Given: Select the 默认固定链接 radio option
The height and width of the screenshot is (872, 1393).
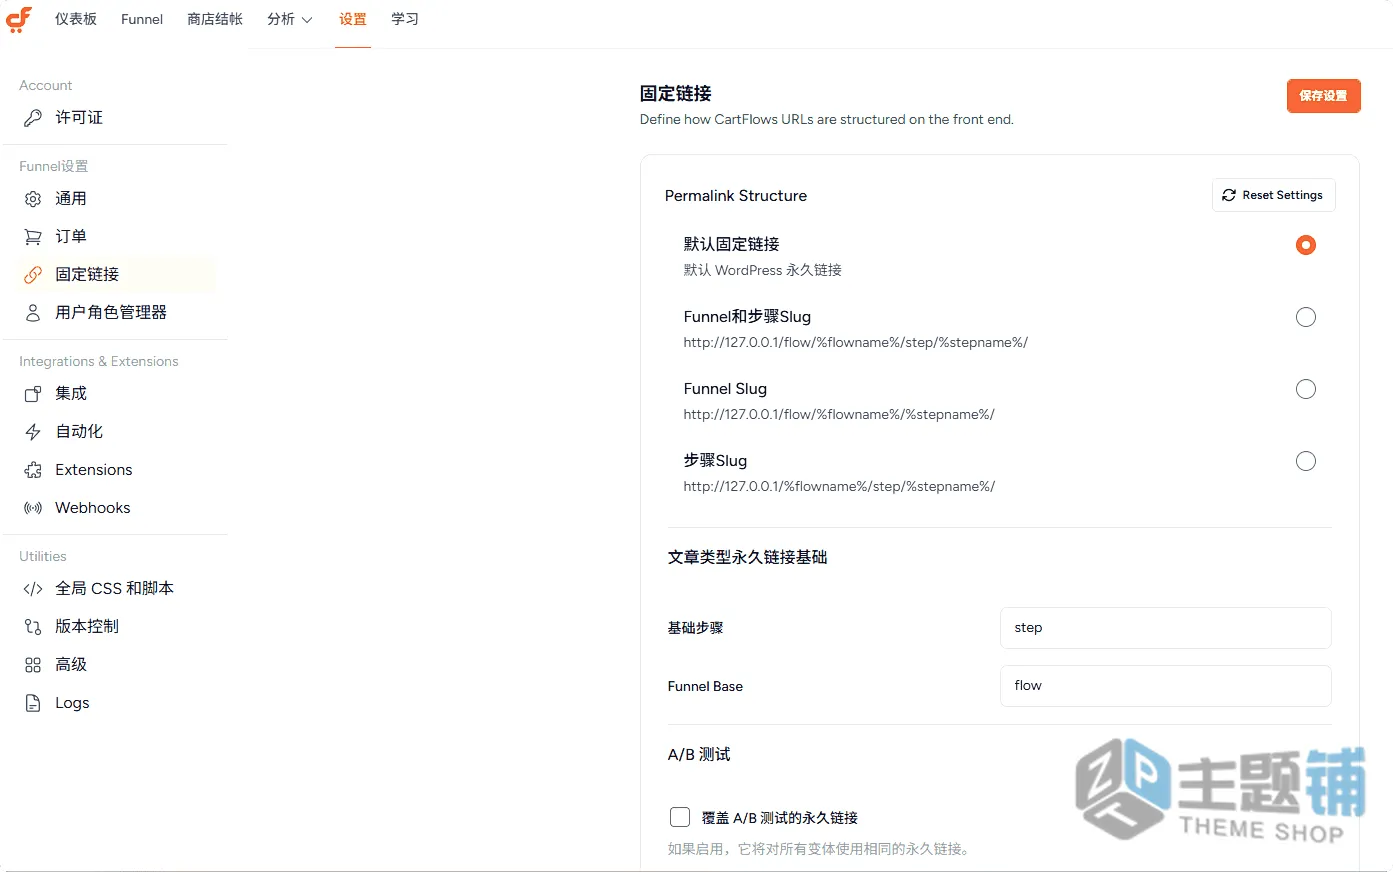Looking at the screenshot, I should [x=1306, y=245].
